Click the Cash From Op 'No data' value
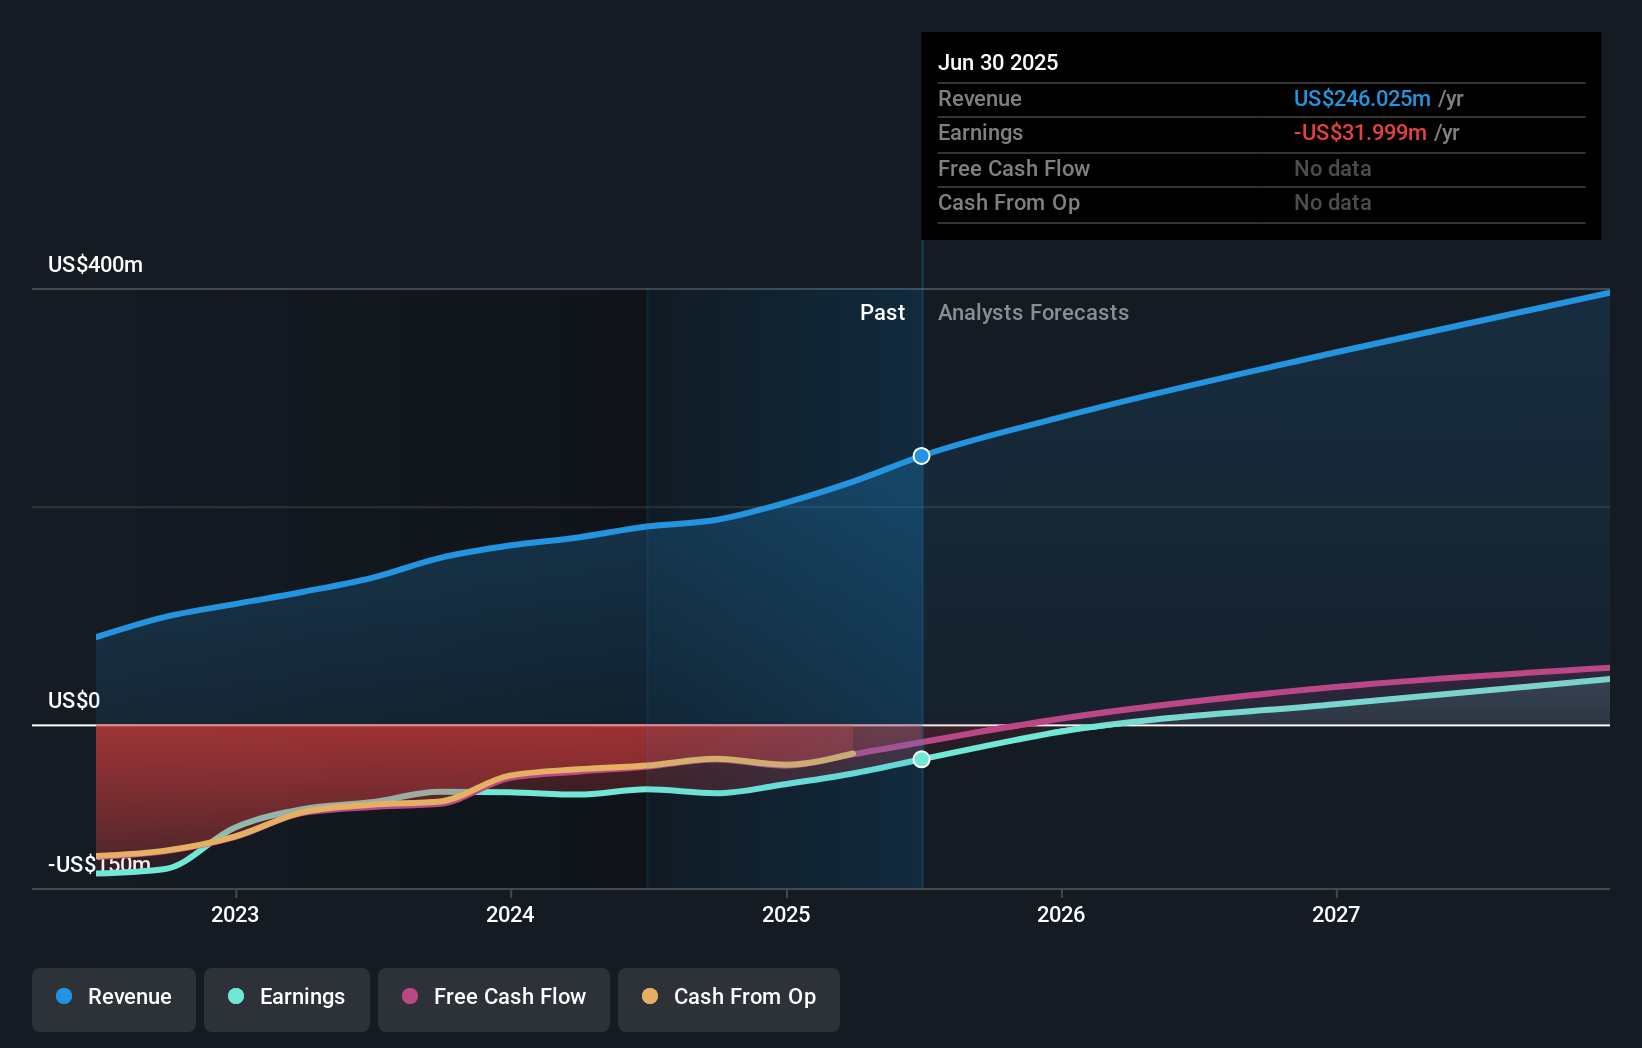The height and width of the screenshot is (1048, 1642). coord(1333,202)
